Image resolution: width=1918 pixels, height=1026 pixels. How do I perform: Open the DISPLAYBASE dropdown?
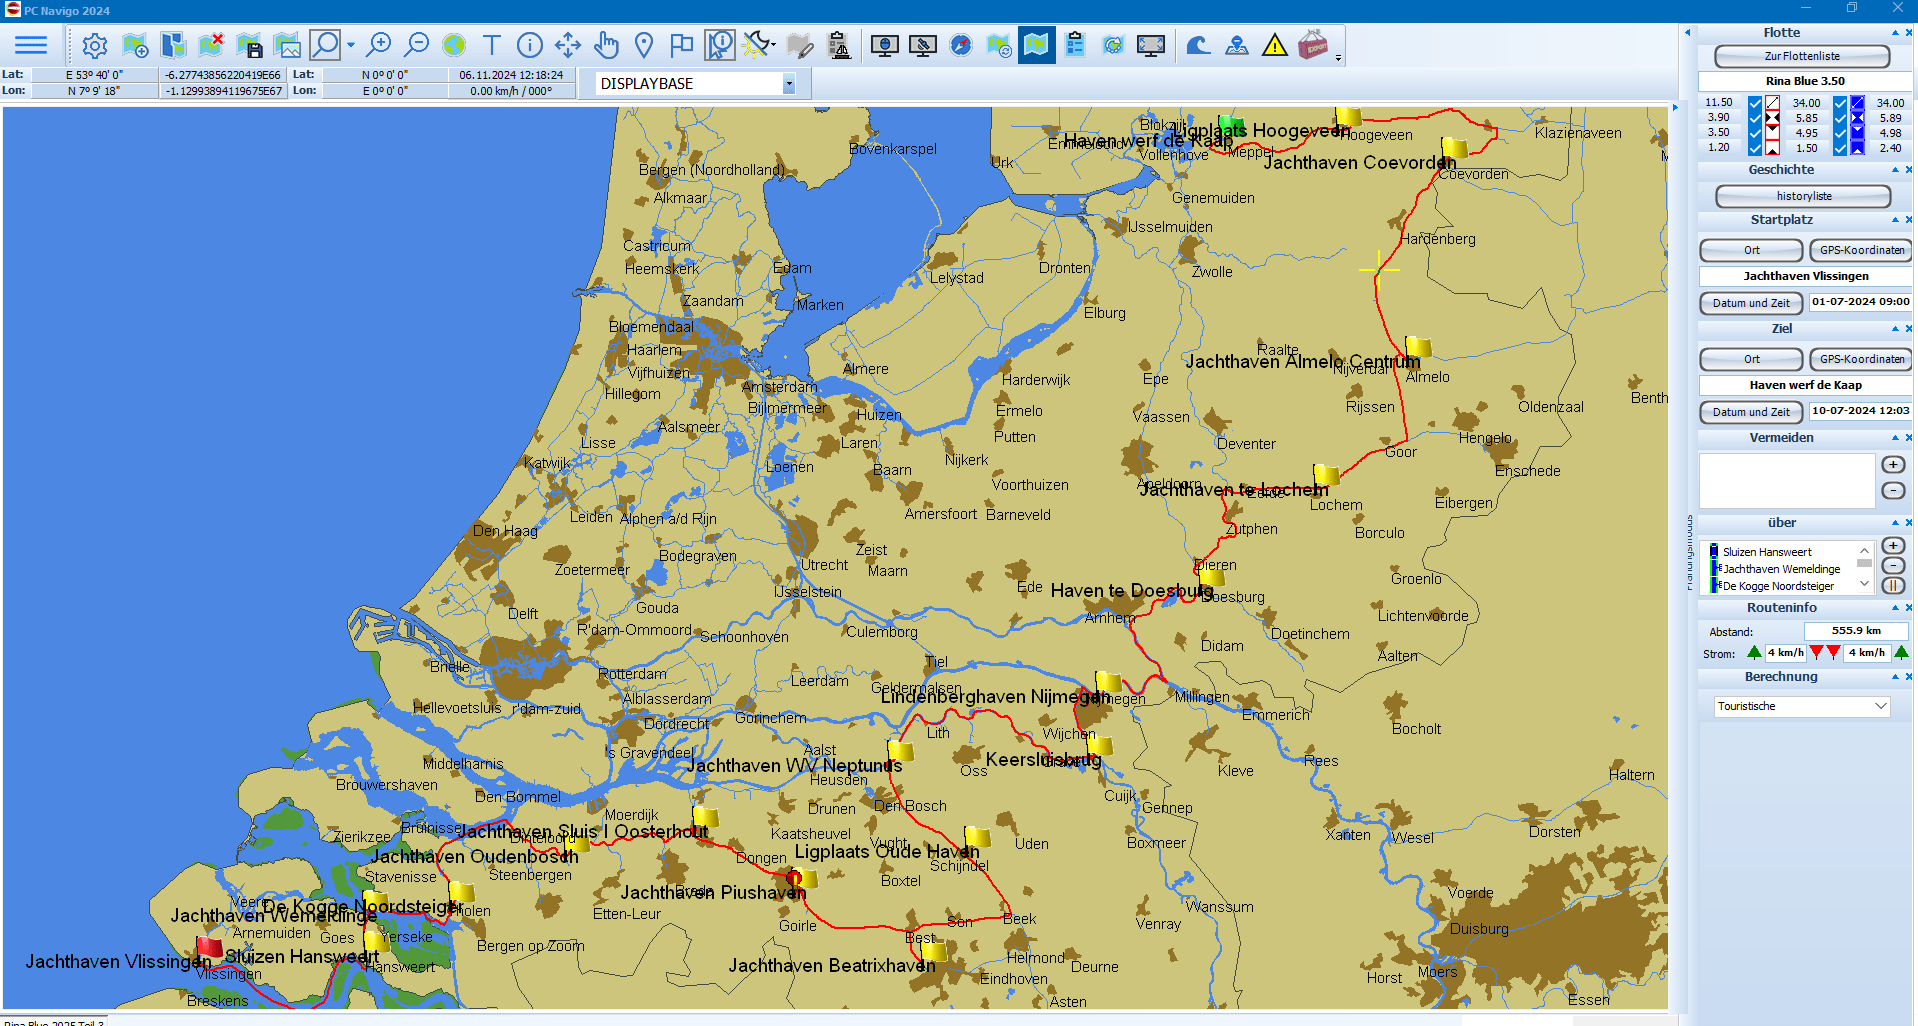tap(788, 84)
